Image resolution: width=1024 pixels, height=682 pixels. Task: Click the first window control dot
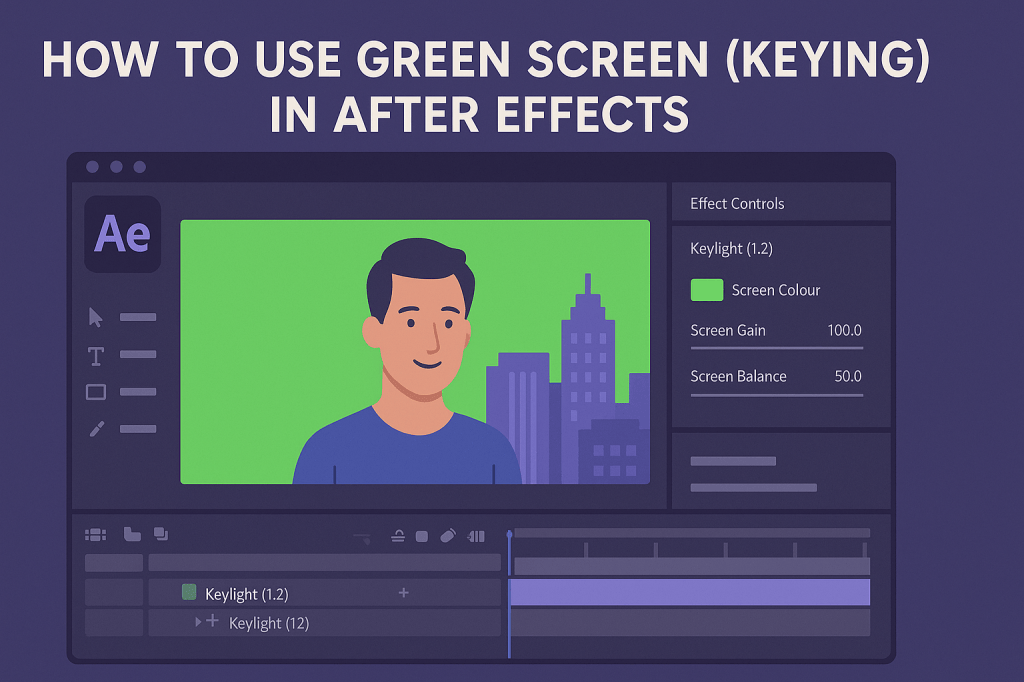click(x=92, y=167)
